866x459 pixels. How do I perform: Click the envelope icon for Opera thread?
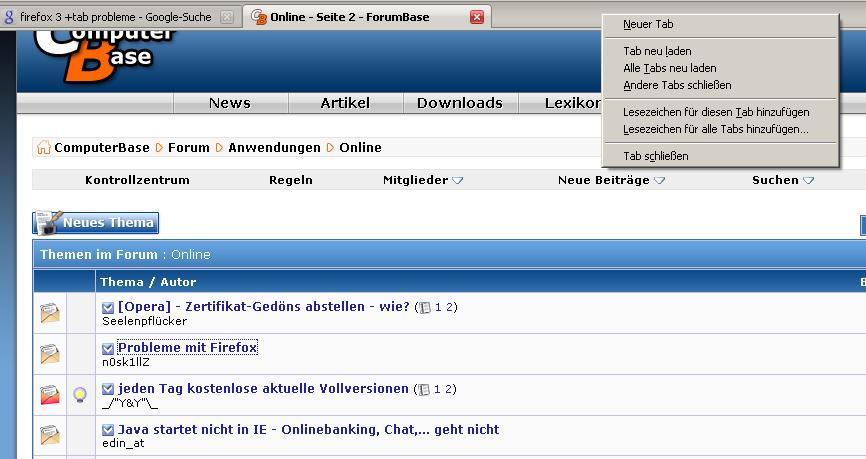point(49,313)
